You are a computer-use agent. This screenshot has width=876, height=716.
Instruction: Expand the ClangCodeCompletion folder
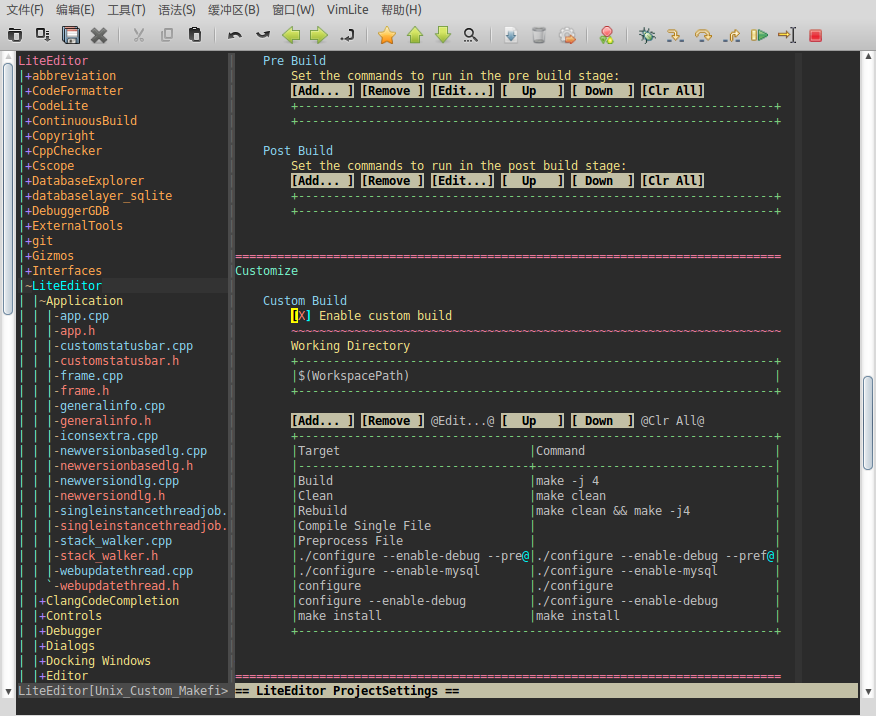pos(42,601)
